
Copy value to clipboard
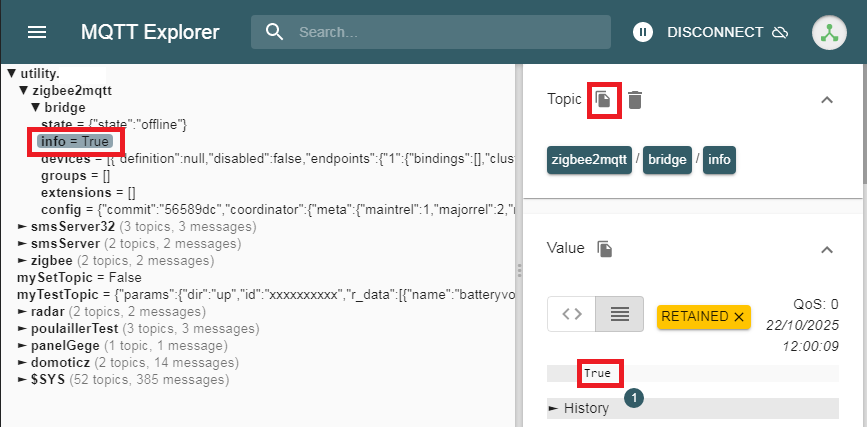[x=604, y=248]
